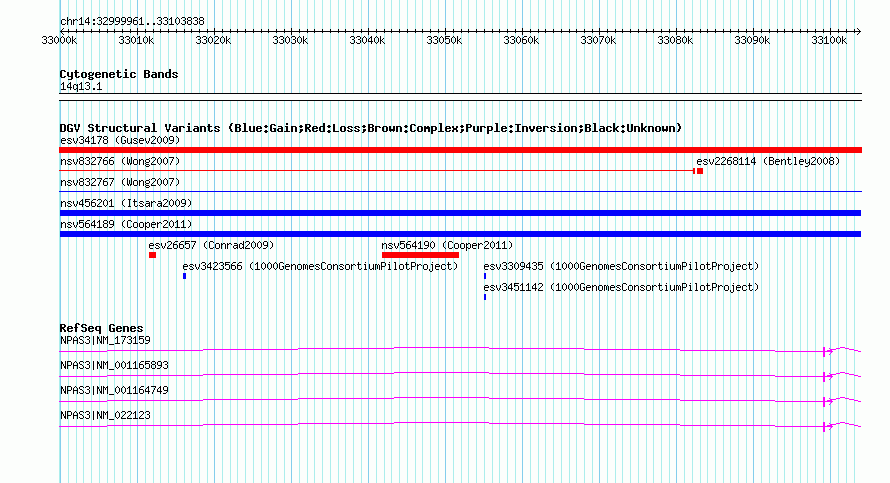Select the esv26657 (Conrad2009) red block
This screenshot has width=890, height=483.
point(153,255)
